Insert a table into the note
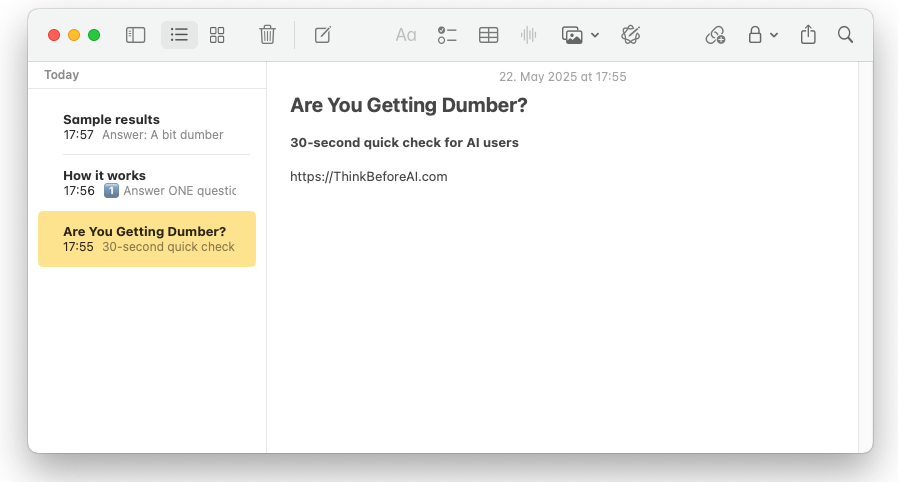The height and width of the screenshot is (482, 898). pyautogui.click(x=489, y=35)
